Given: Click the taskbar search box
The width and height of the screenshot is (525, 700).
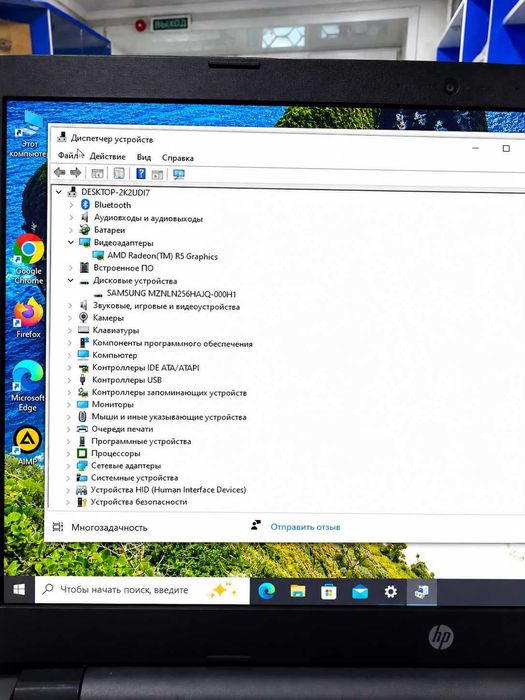Looking at the screenshot, I should point(142,590).
